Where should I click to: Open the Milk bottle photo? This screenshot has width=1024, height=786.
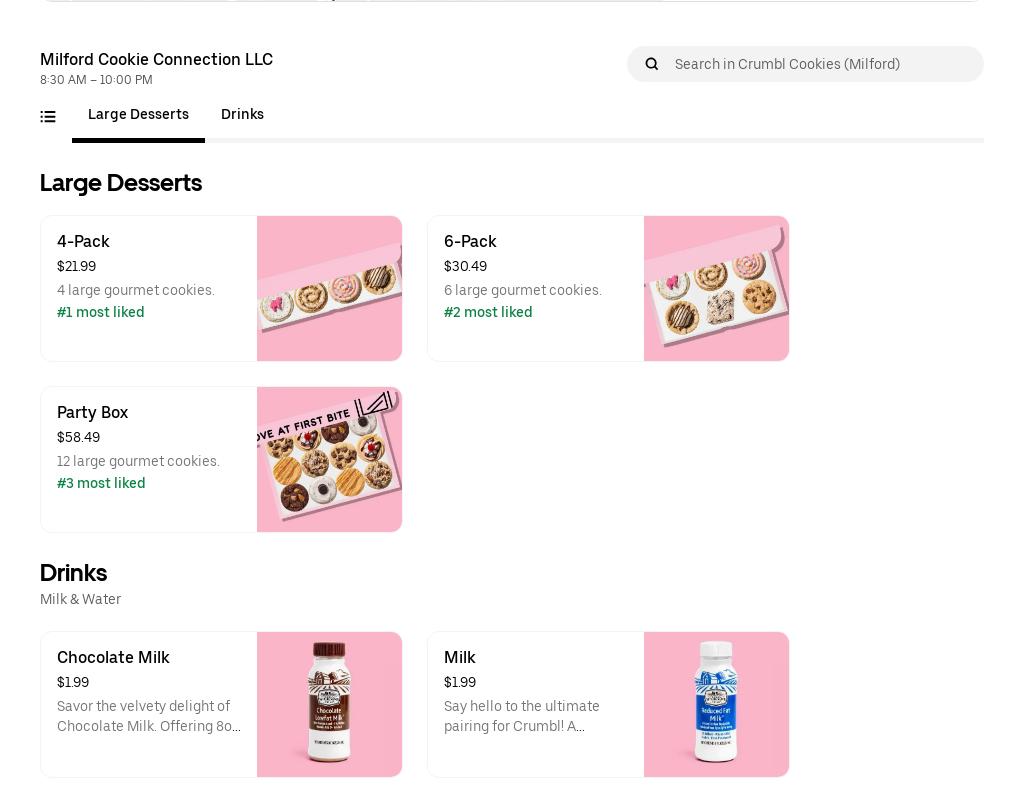tap(716, 704)
